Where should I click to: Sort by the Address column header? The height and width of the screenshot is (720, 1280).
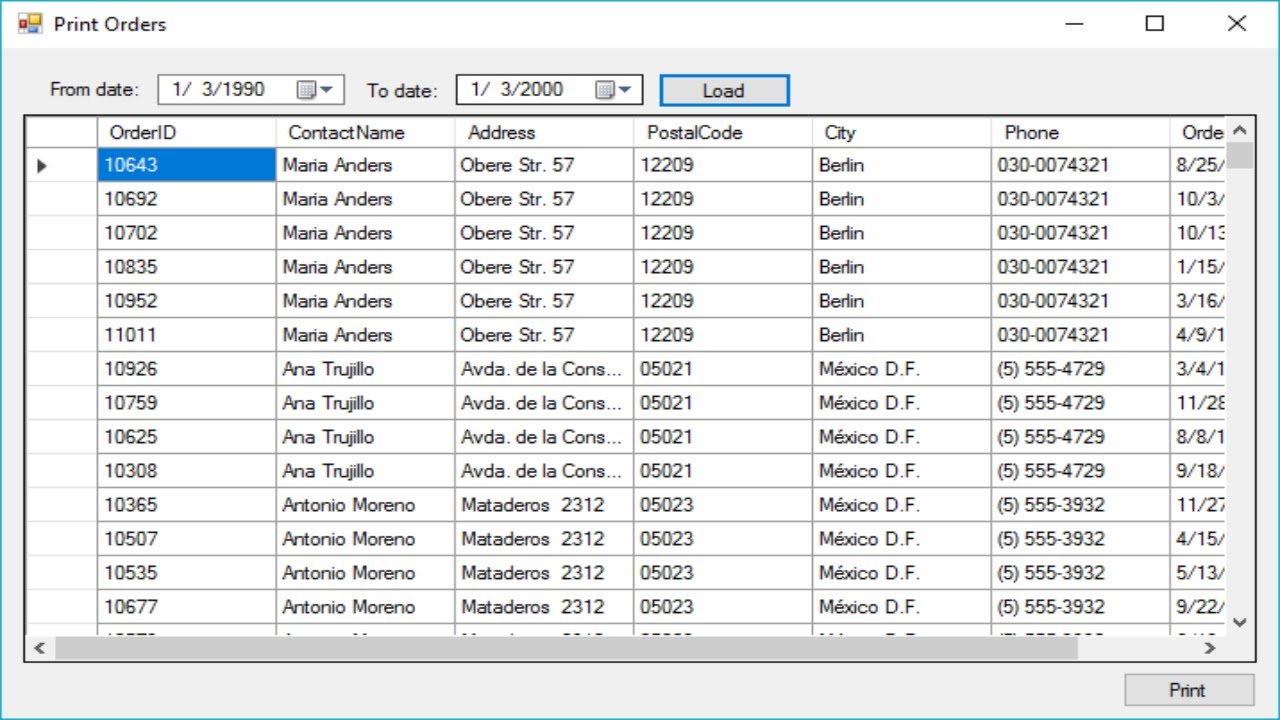(544, 132)
